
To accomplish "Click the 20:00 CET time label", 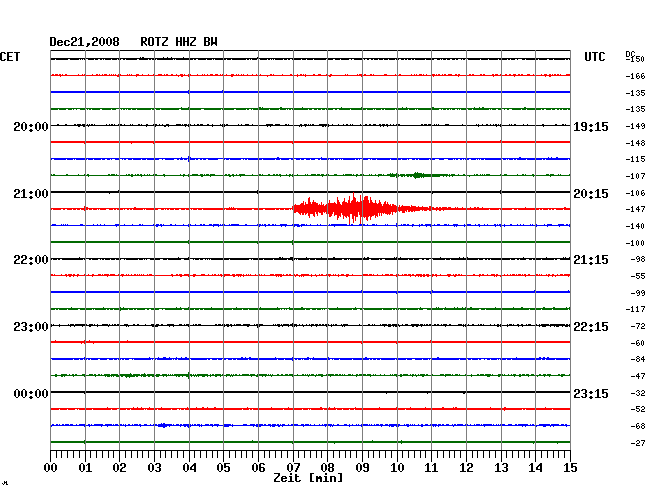I will pyautogui.click(x=31, y=126).
